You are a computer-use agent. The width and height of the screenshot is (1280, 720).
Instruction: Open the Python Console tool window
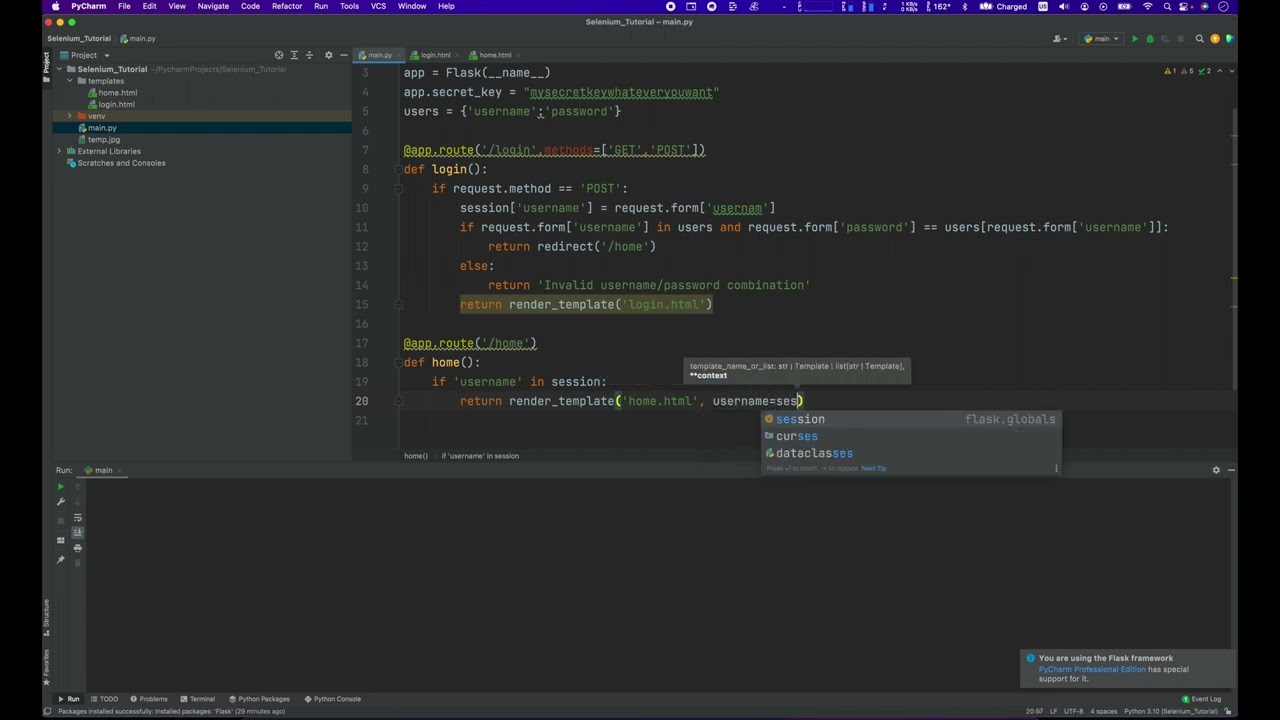click(333, 699)
